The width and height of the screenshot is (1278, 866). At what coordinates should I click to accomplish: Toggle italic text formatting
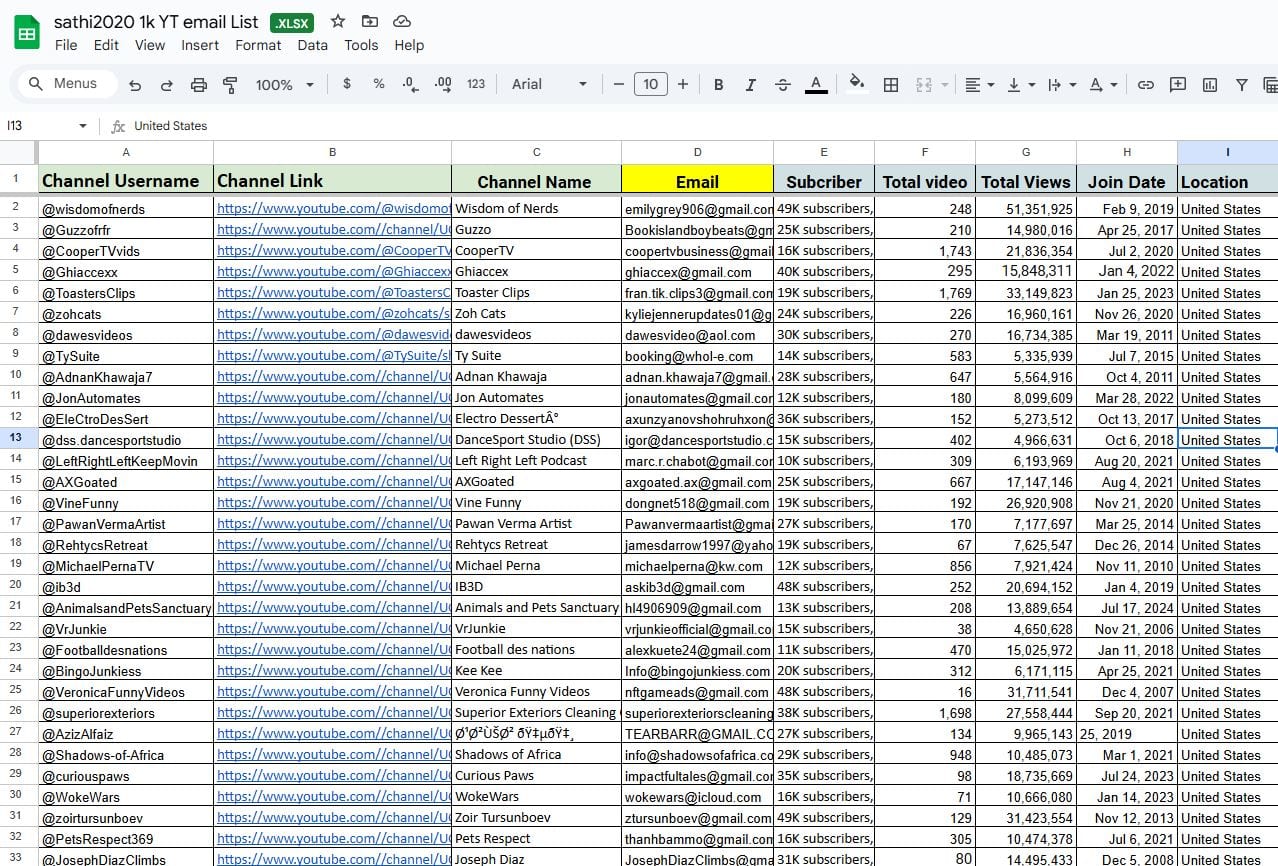tap(750, 85)
